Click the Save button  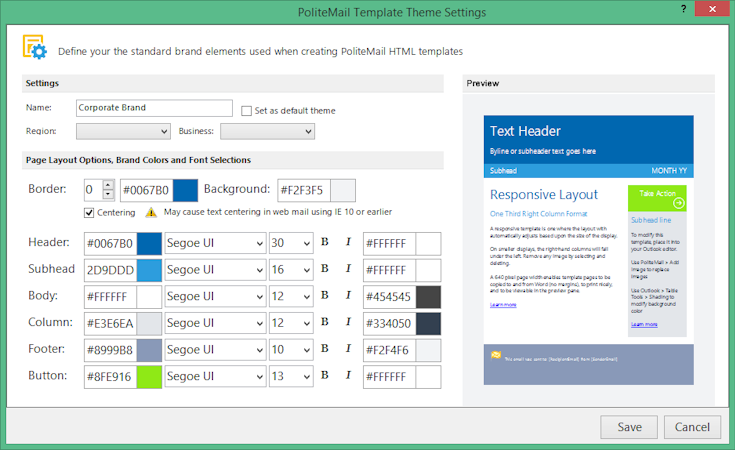pyautogui.click(x=629, y=427)
